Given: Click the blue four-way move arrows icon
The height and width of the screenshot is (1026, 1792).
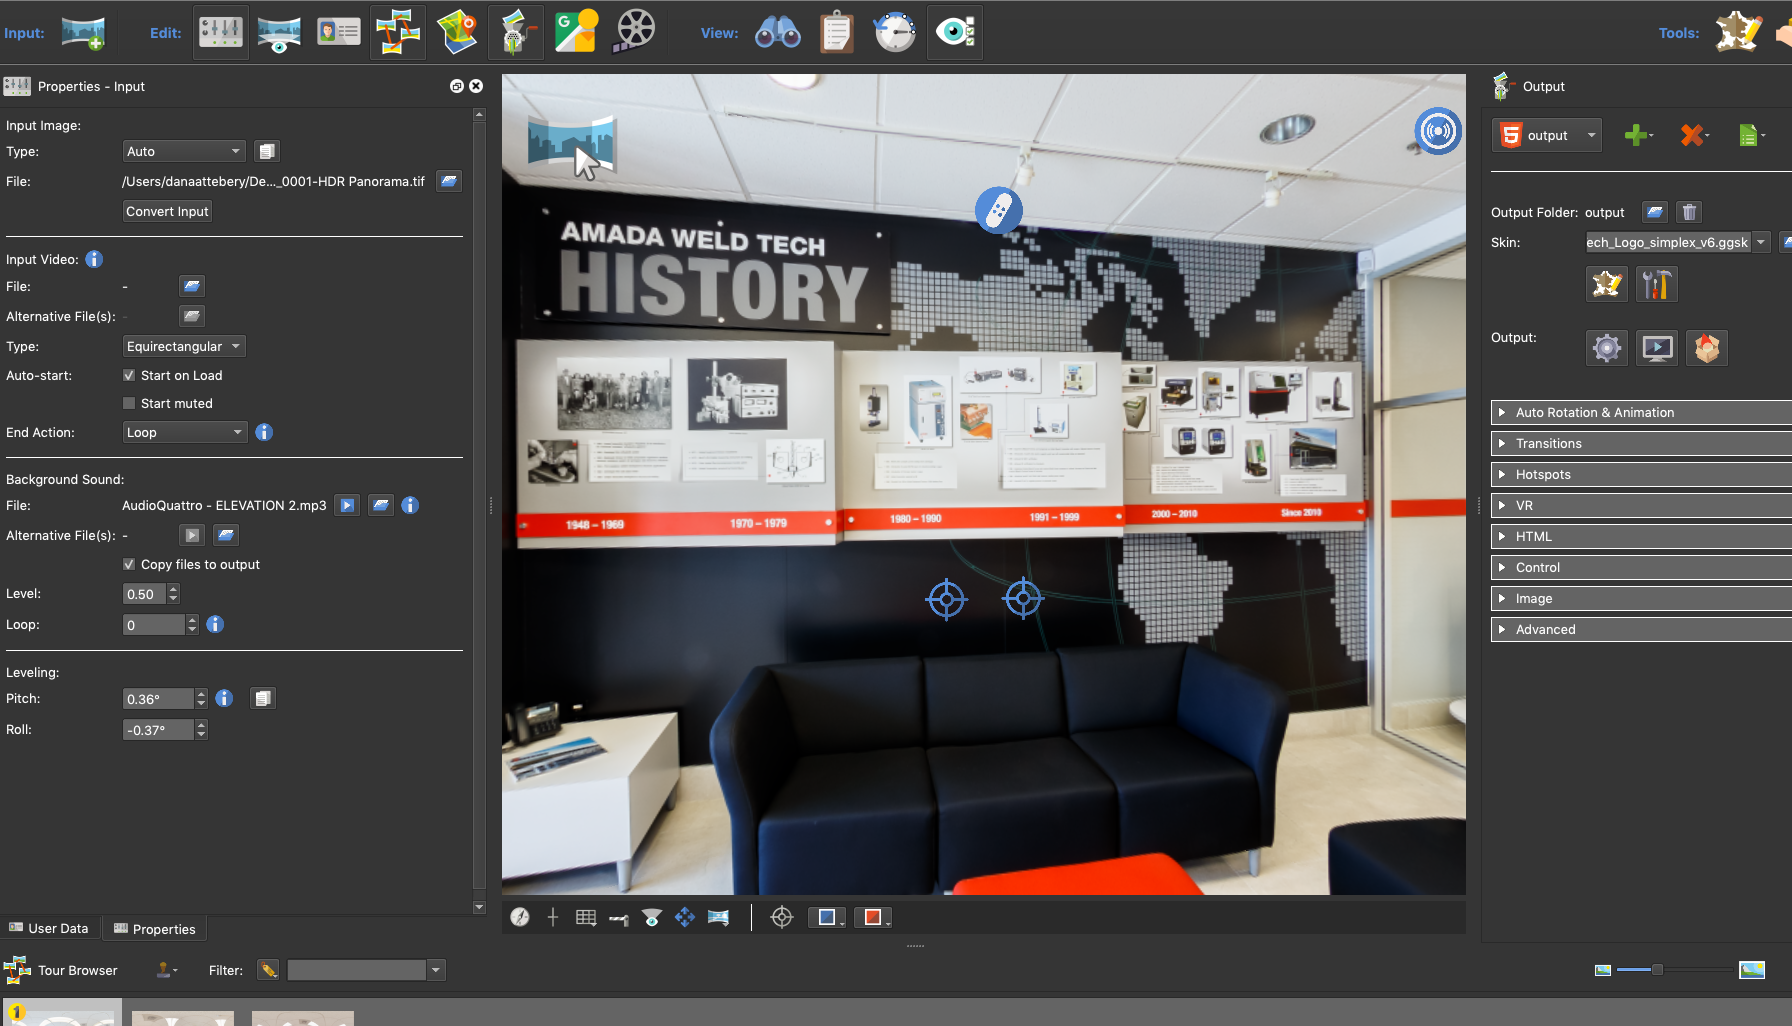Looking at the screenshot, I should 685,917.
